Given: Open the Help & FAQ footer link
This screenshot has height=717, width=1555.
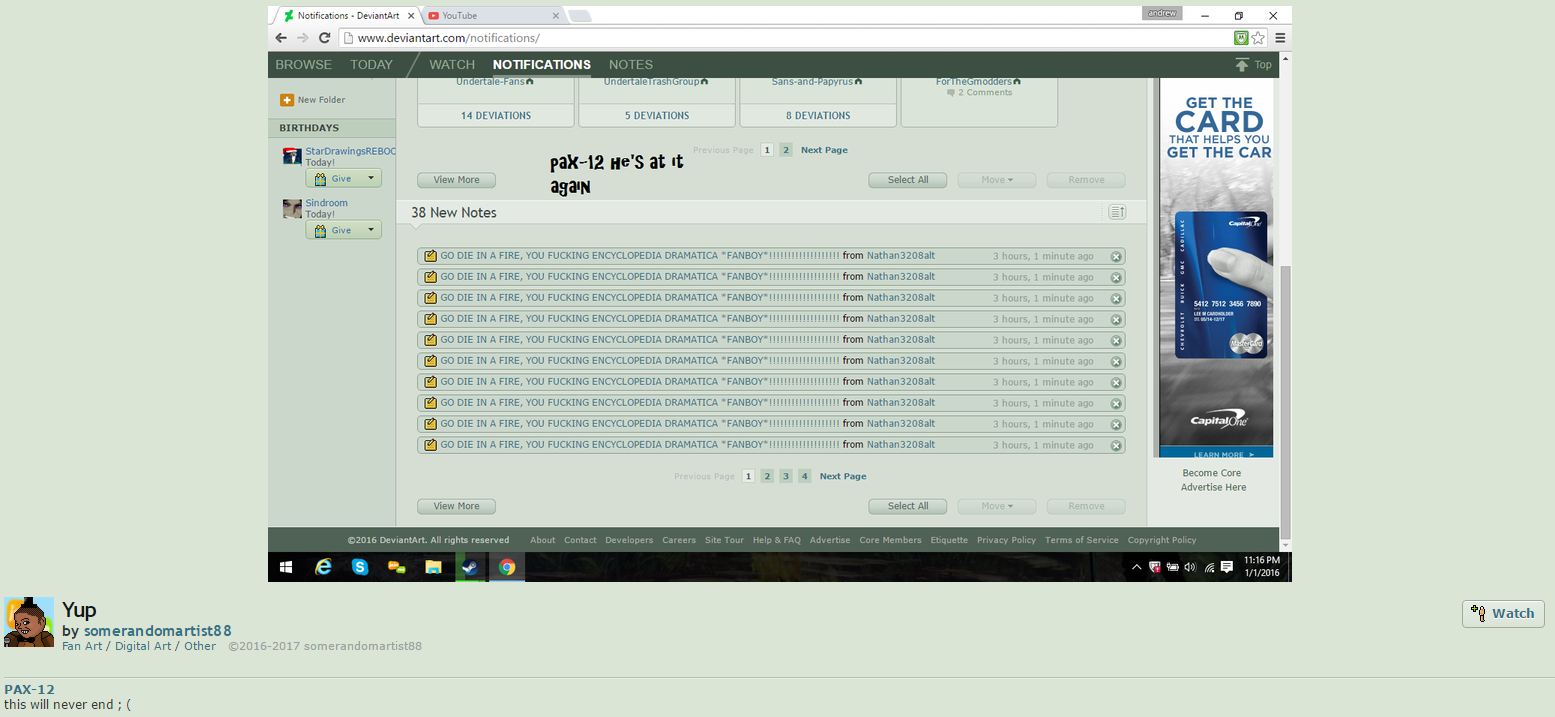Looking at the screenshot, I should [777, 540].
